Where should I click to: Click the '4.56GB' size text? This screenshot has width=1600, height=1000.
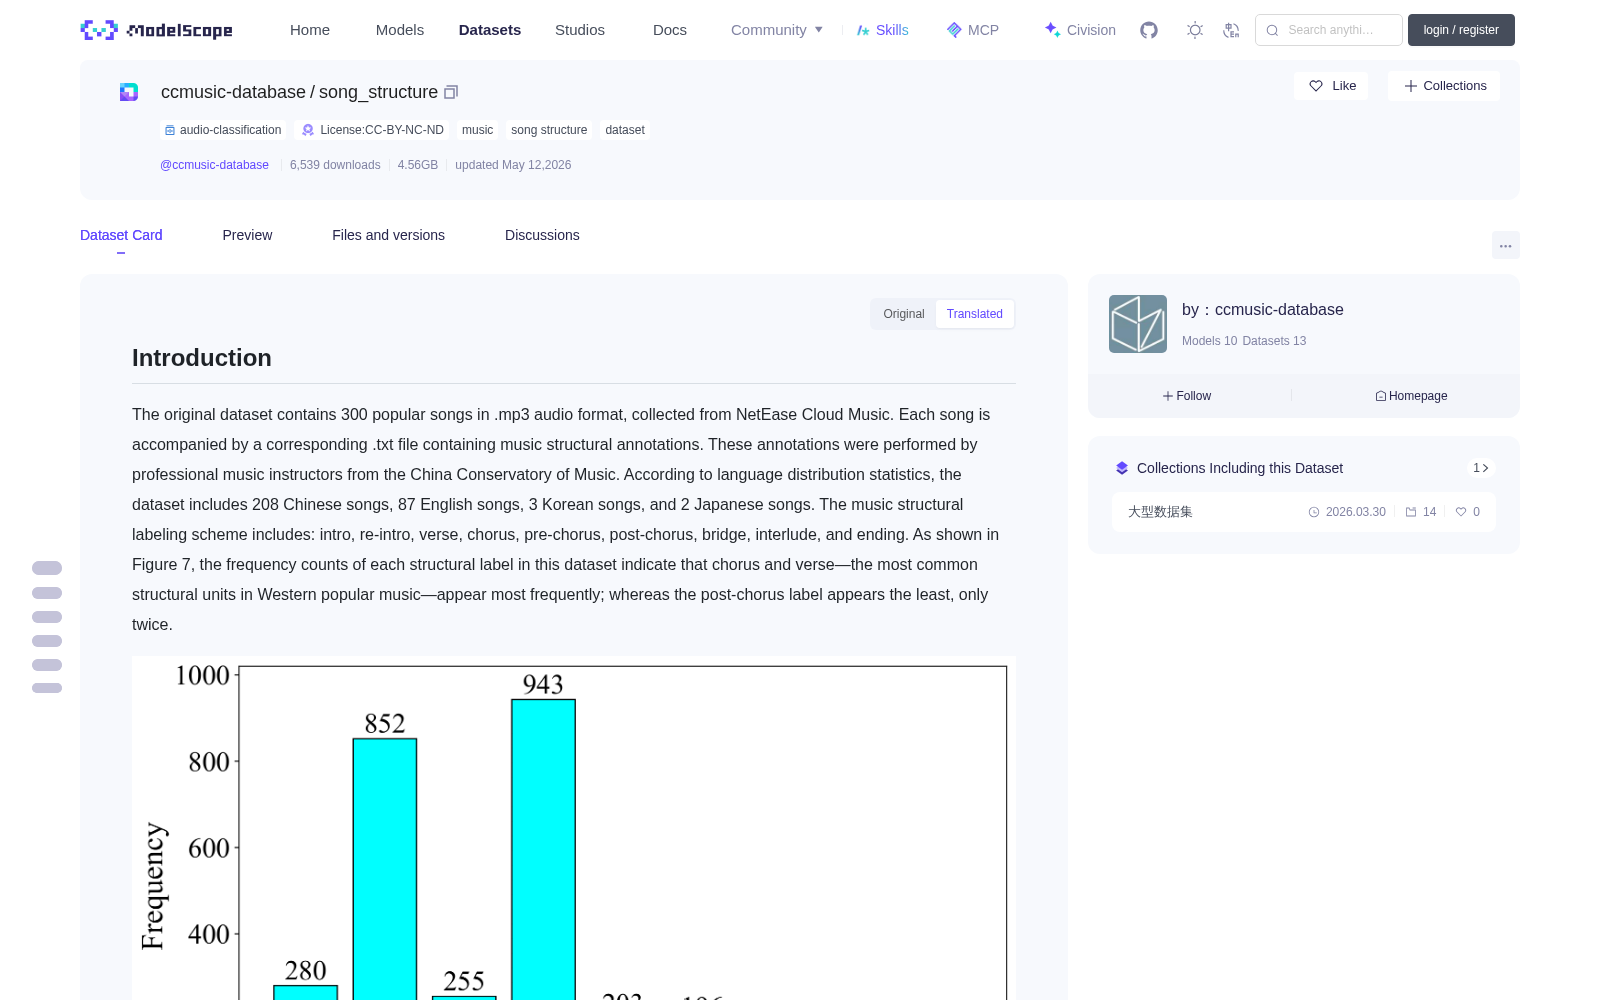coord(418,165)
